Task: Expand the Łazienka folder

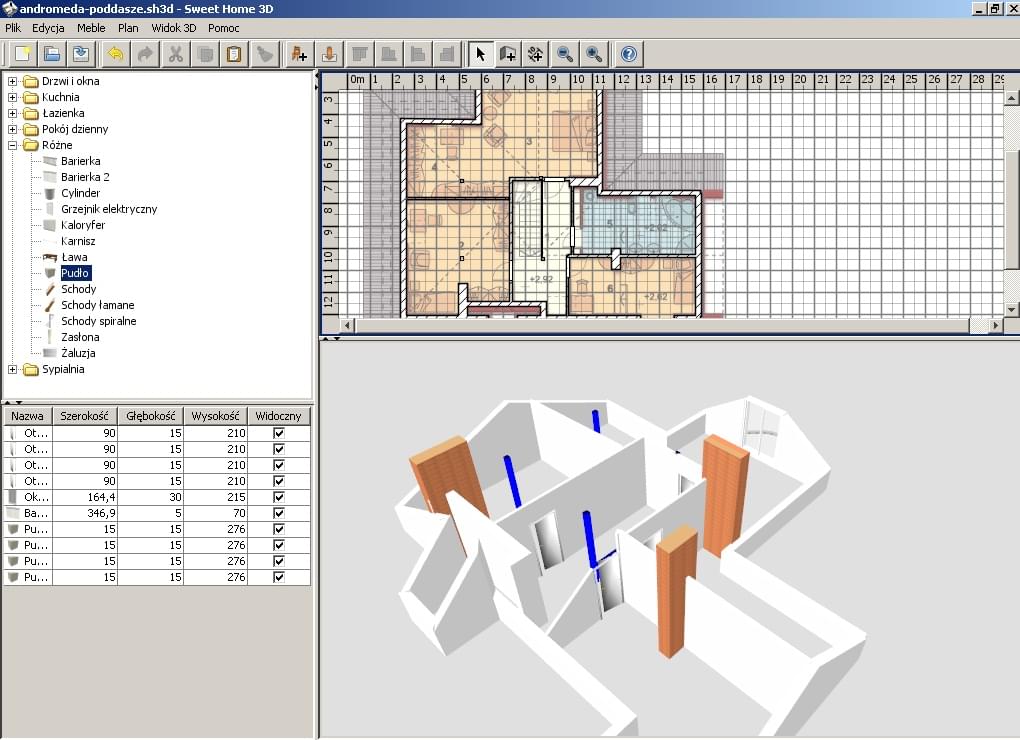Action: (x=12, y=113)
